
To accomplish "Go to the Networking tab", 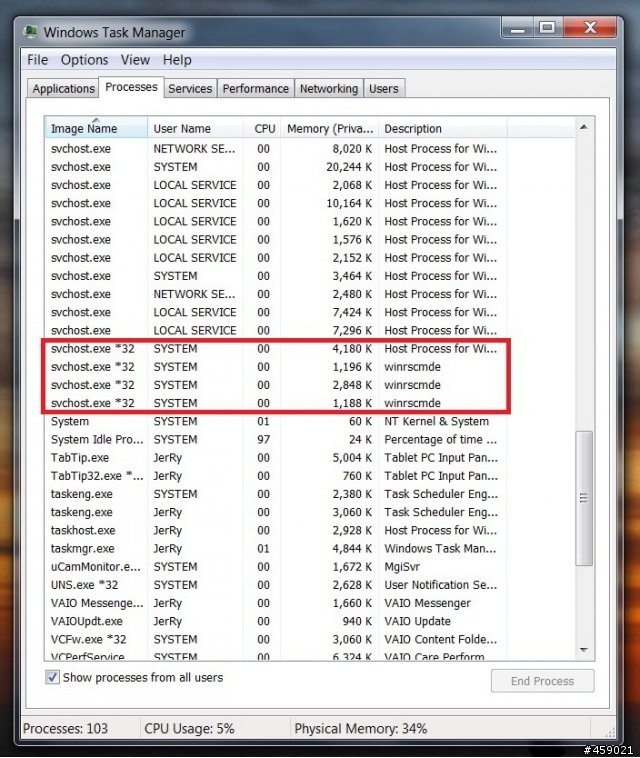I will [x=329, y=88].
